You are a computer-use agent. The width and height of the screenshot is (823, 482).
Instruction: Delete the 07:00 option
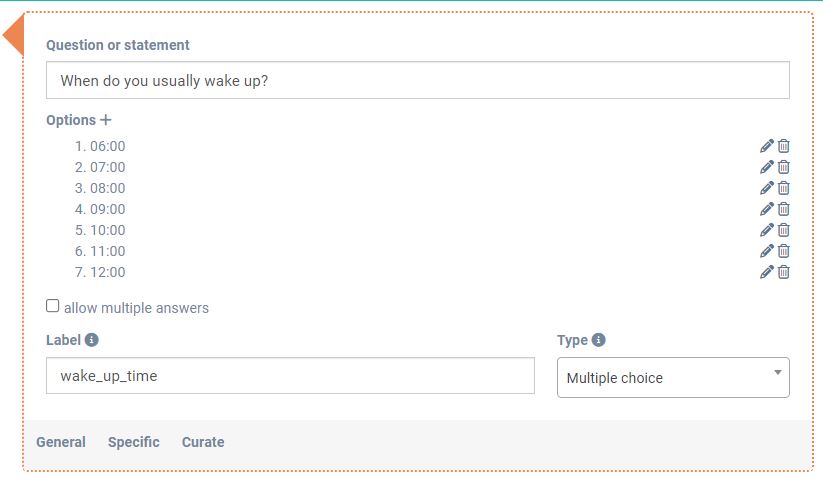point(784,167)
